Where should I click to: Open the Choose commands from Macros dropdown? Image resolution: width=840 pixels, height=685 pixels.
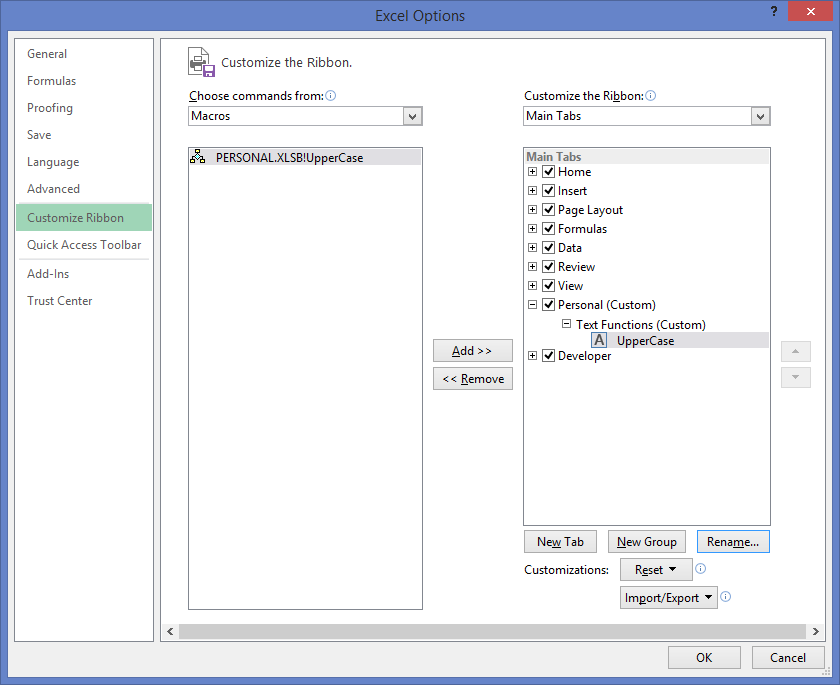412,116
